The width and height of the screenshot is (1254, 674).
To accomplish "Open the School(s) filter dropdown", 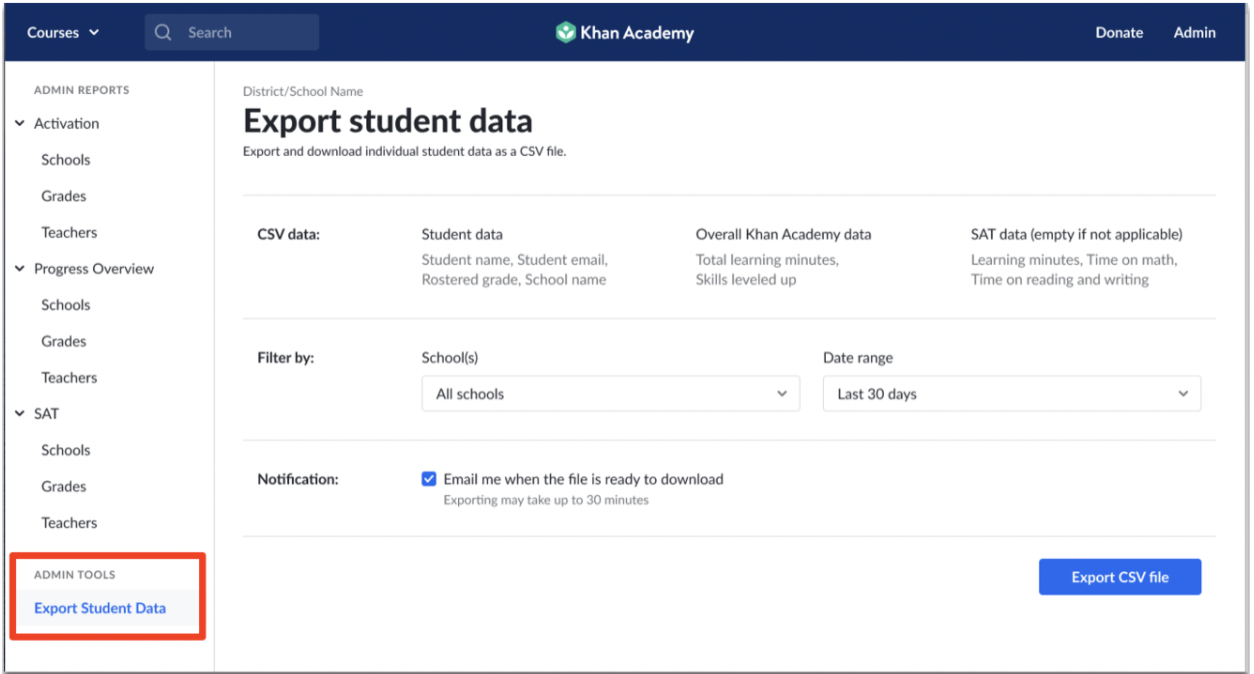I will [611, 394].
